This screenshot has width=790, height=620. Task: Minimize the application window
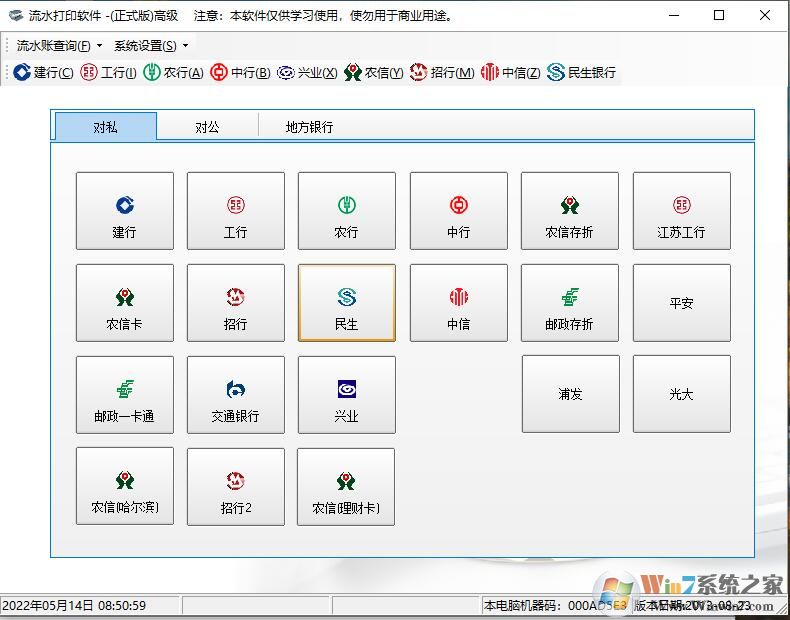coord(674,16)
